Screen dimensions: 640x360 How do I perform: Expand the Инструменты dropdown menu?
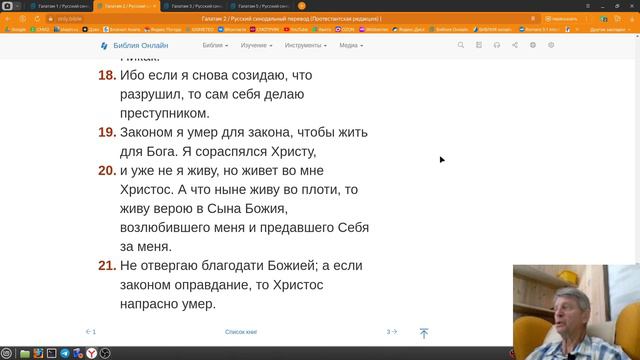(x=306, y=45)
